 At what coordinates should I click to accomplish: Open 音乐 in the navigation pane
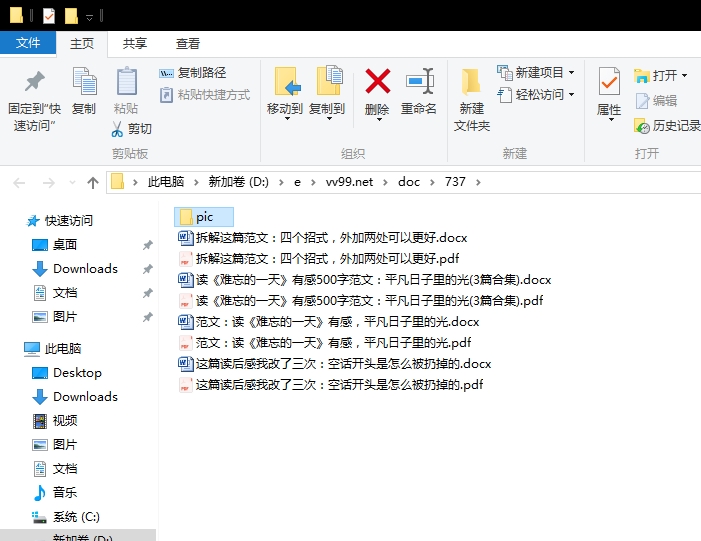click(55, 493)
